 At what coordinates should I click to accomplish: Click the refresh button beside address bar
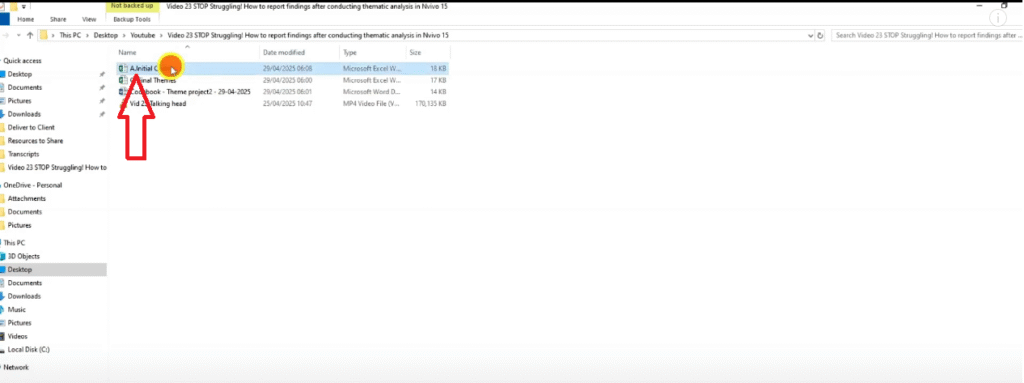tap(821, 35)
